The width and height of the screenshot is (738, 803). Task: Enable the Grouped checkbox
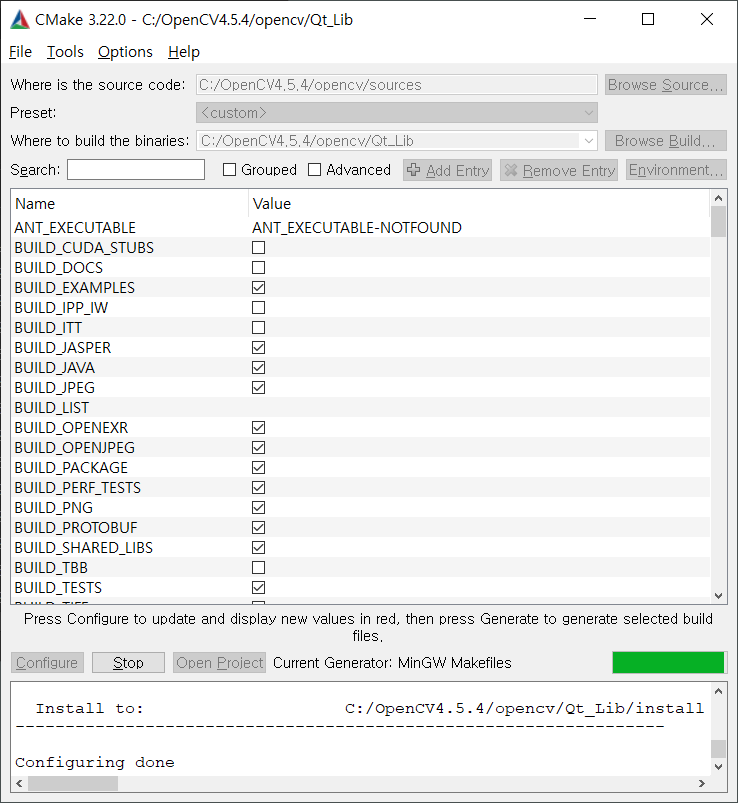[x=229, y=170]
